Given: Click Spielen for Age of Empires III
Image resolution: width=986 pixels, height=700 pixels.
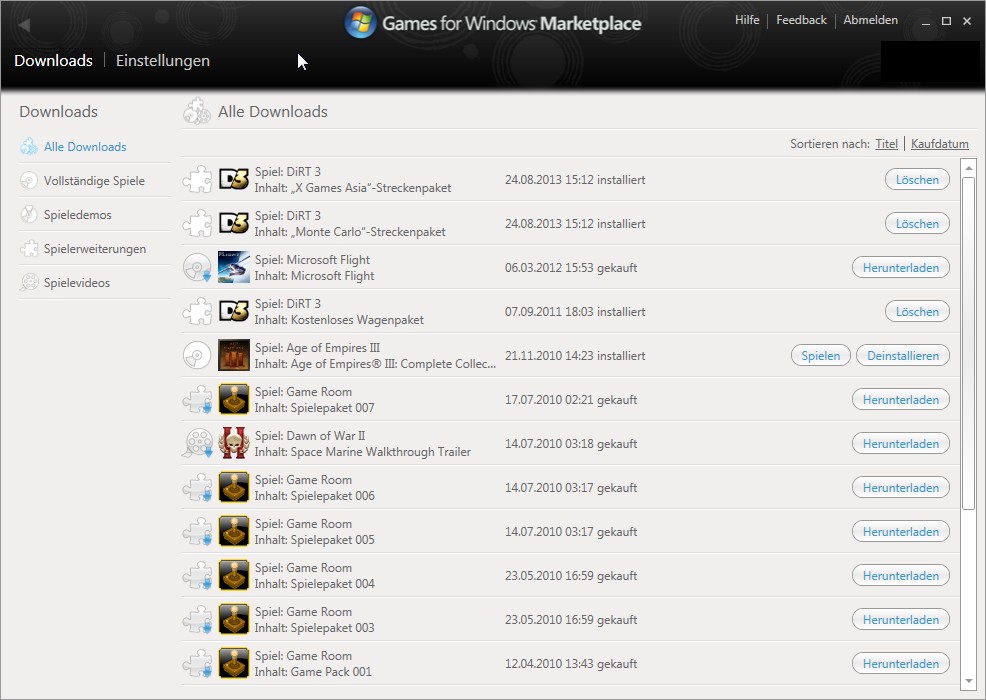Looking at the screenshot, I should (821, 355).
